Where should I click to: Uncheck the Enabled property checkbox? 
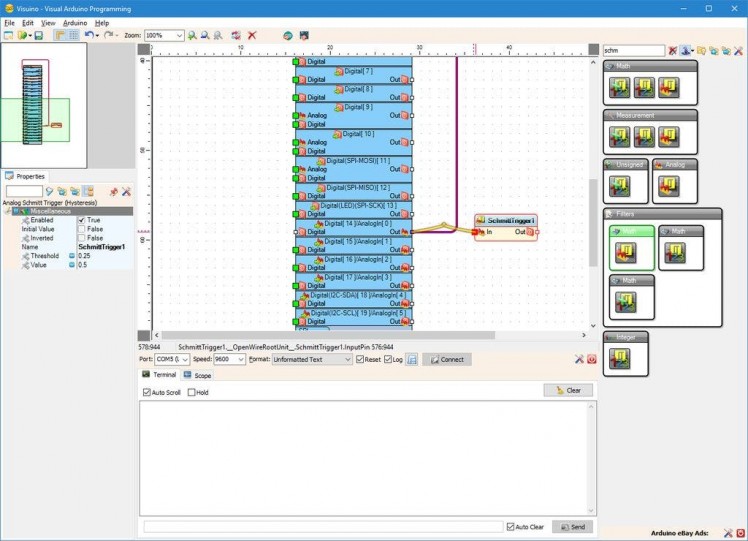[x=82, y=220]
